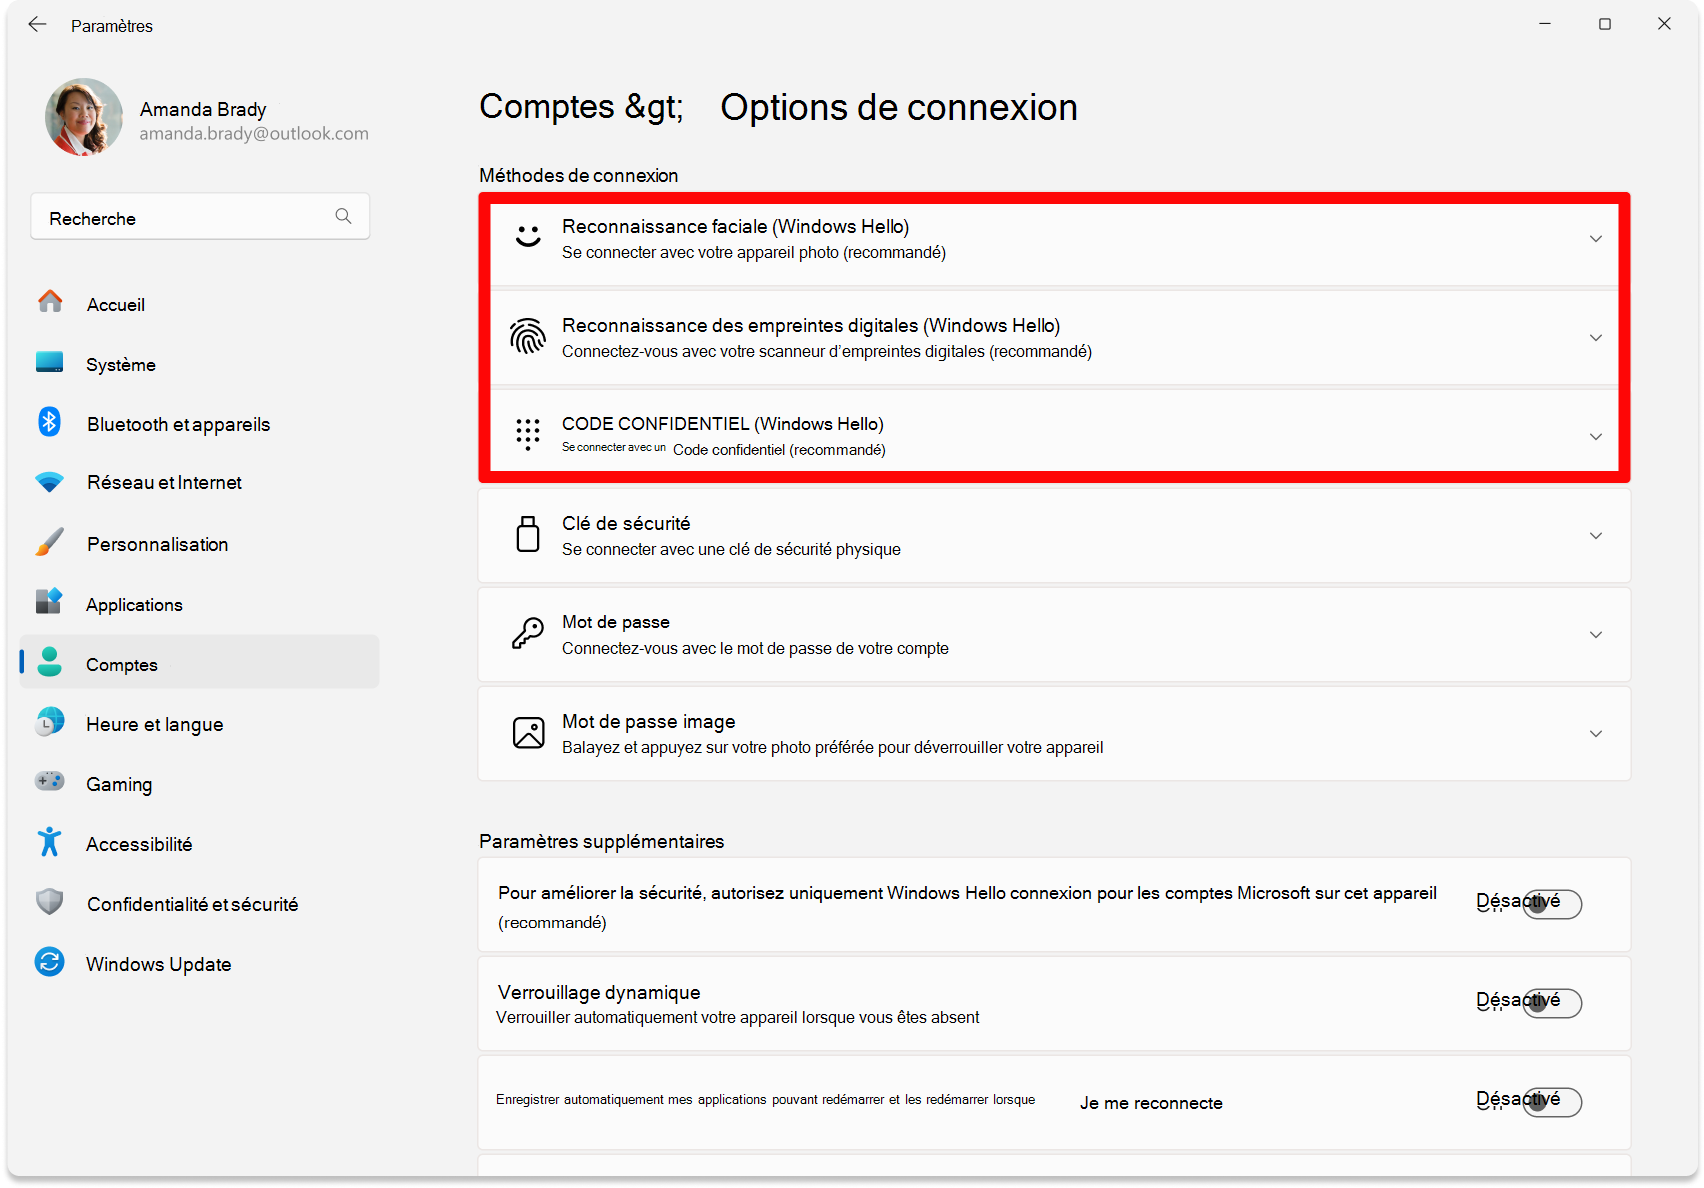Click 'Je me reconnecte' text

coord(1151,1103)
